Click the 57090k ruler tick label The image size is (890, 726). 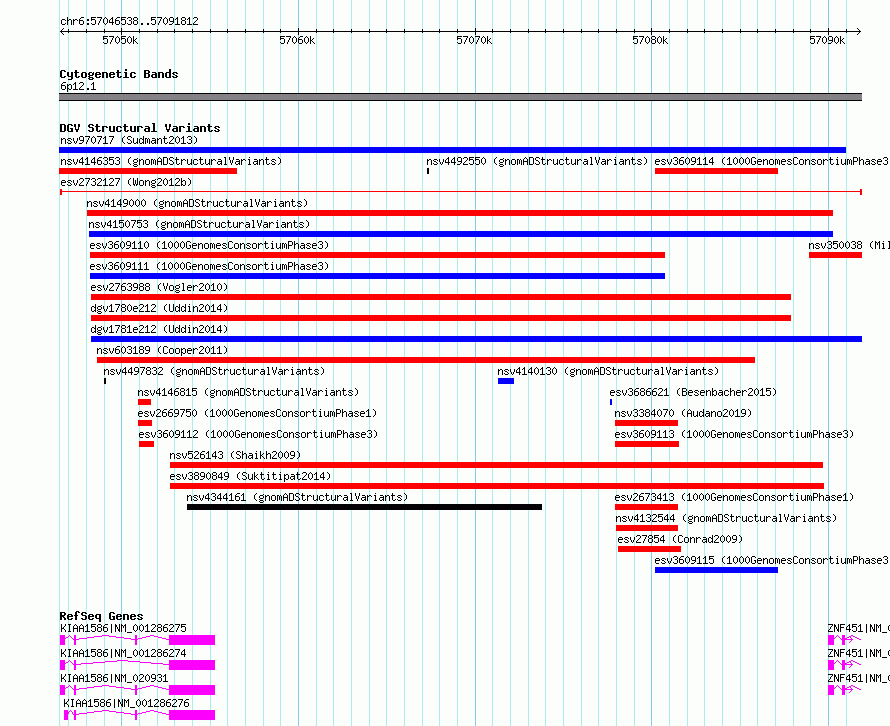[828, 40]
